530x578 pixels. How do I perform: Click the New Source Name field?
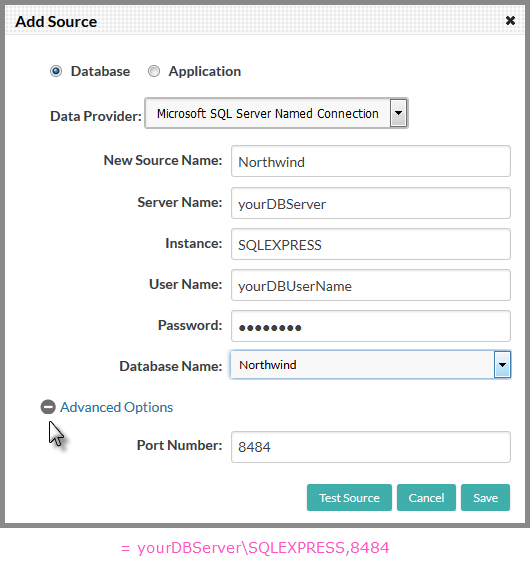coord(371,161)
